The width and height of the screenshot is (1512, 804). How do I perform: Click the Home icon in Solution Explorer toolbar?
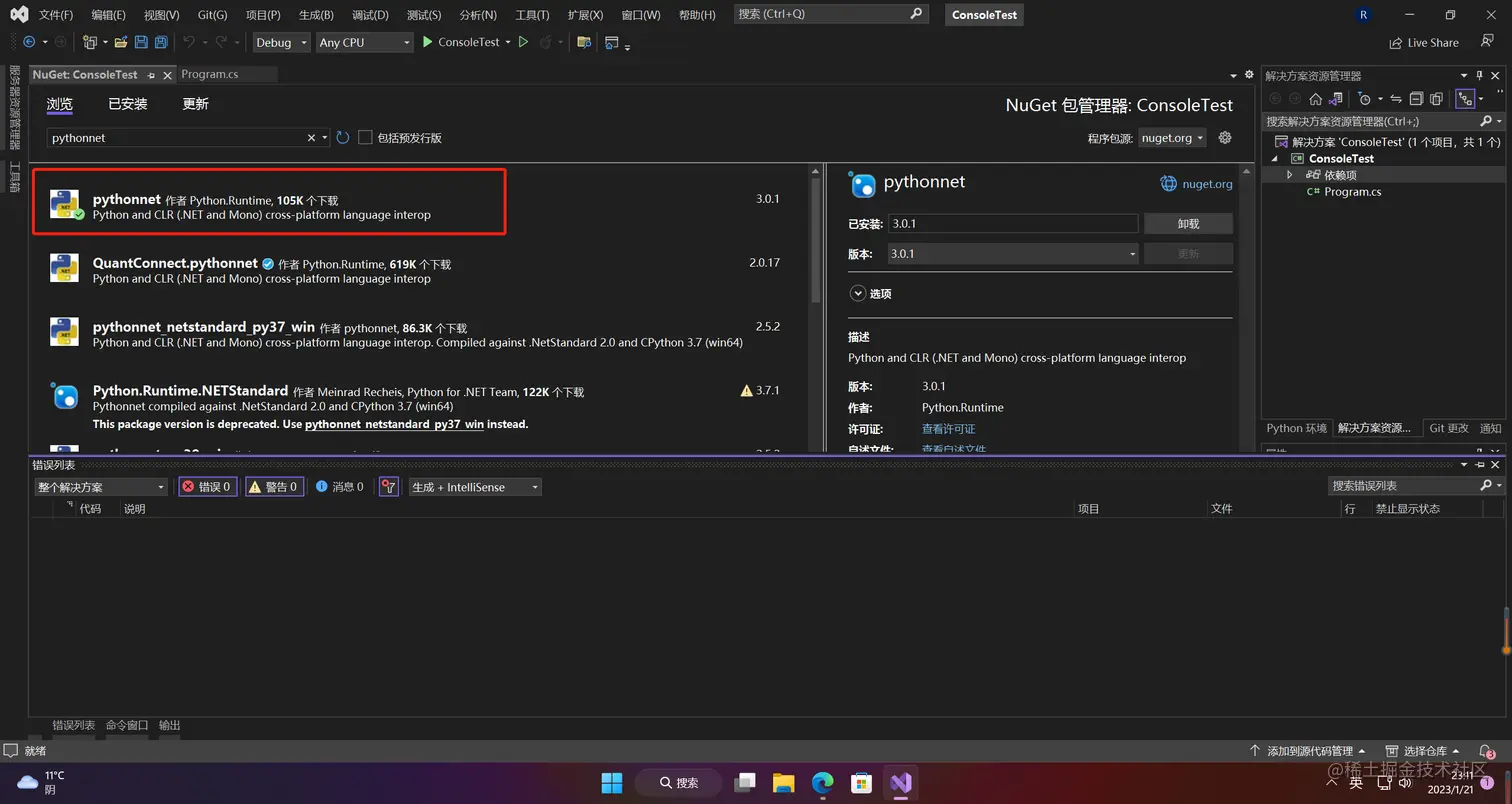[1315, 99]
